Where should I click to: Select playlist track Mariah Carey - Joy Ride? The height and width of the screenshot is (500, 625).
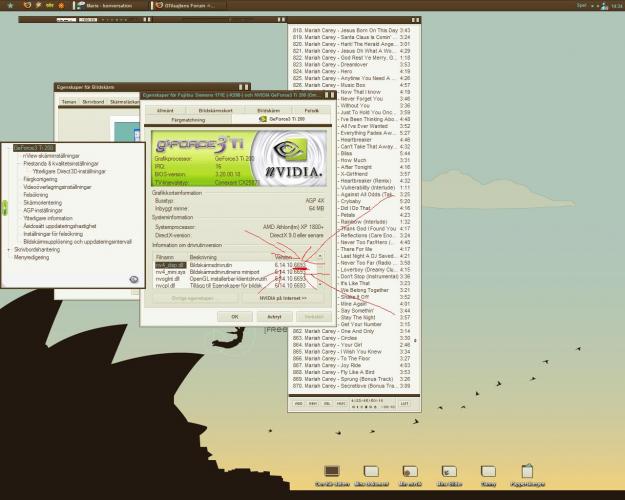coord(351,365)
